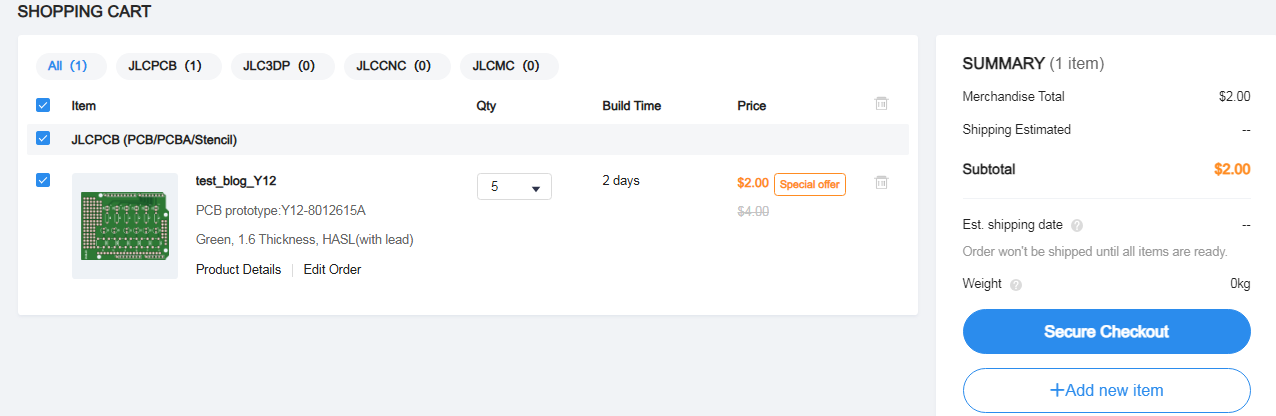Toggle checkbox for test_blog_Y12 item

pos(43,180)
